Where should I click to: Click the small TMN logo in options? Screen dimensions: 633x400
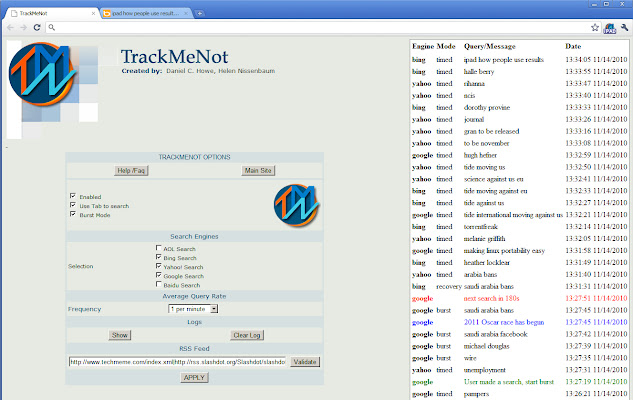297,205
